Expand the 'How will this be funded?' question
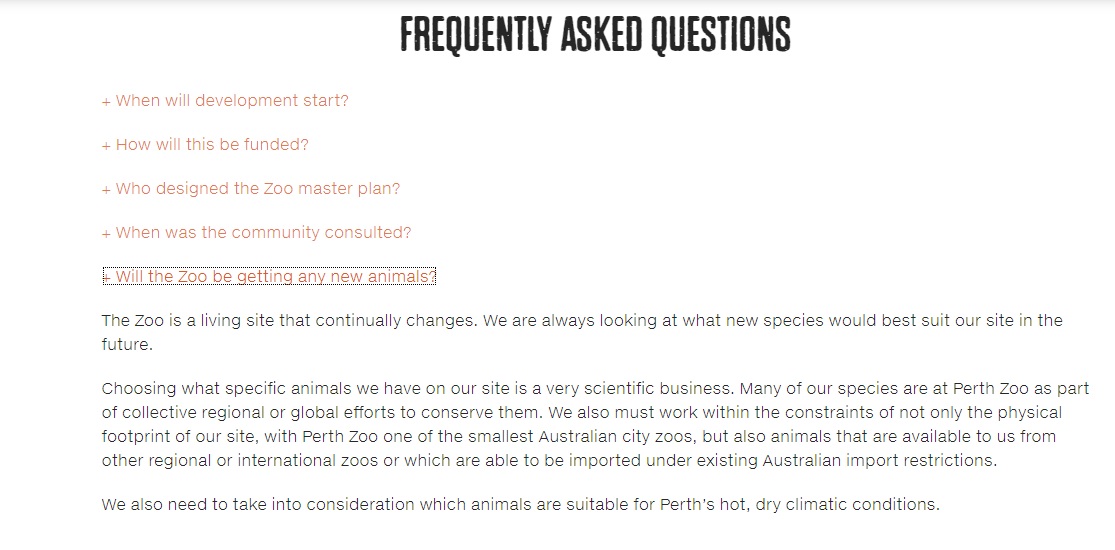Screen dimensions: 1115x550 click(212, 145)
